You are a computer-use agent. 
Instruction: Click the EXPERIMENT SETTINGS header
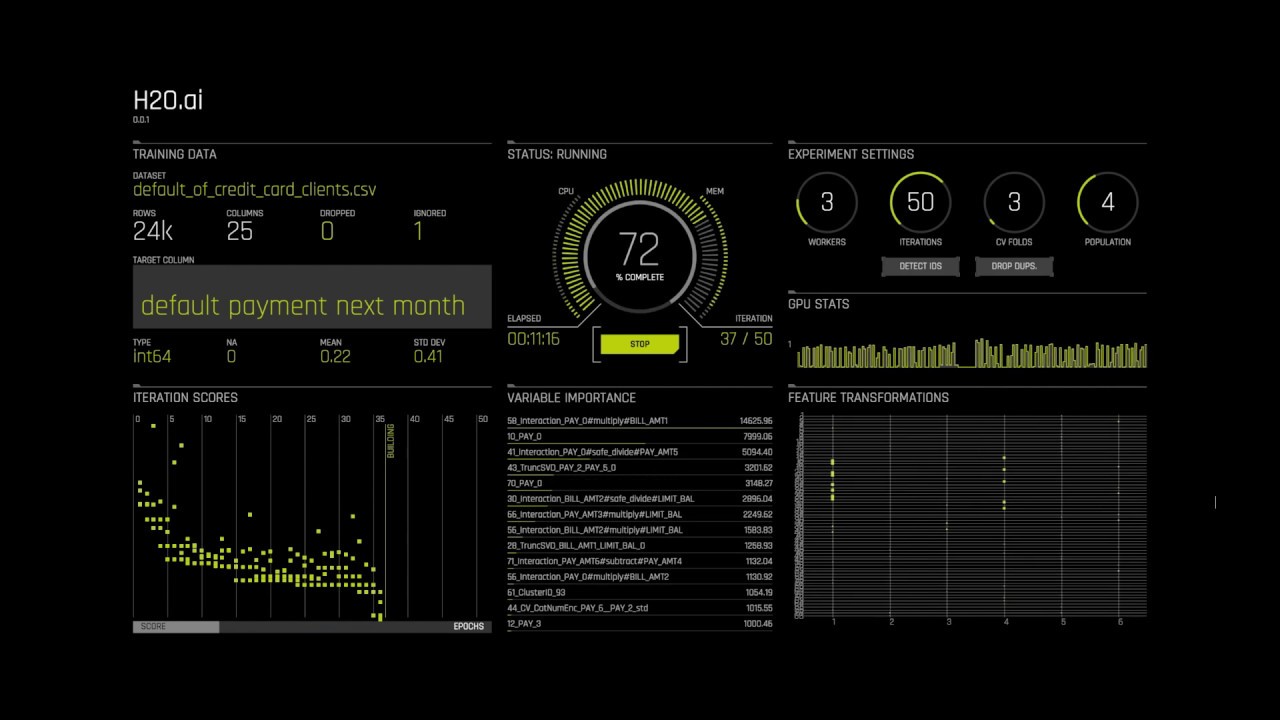851,154
